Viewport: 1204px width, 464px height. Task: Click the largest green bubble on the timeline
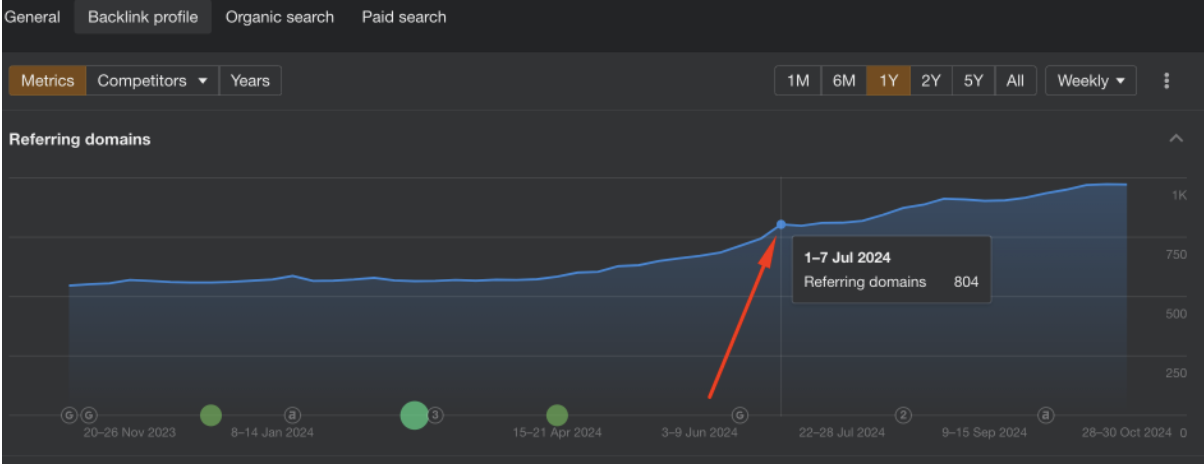[414, 414]
